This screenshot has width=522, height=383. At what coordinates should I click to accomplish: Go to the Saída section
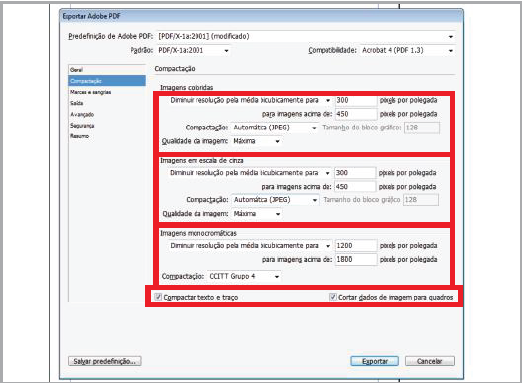click(x=76, y=103)
